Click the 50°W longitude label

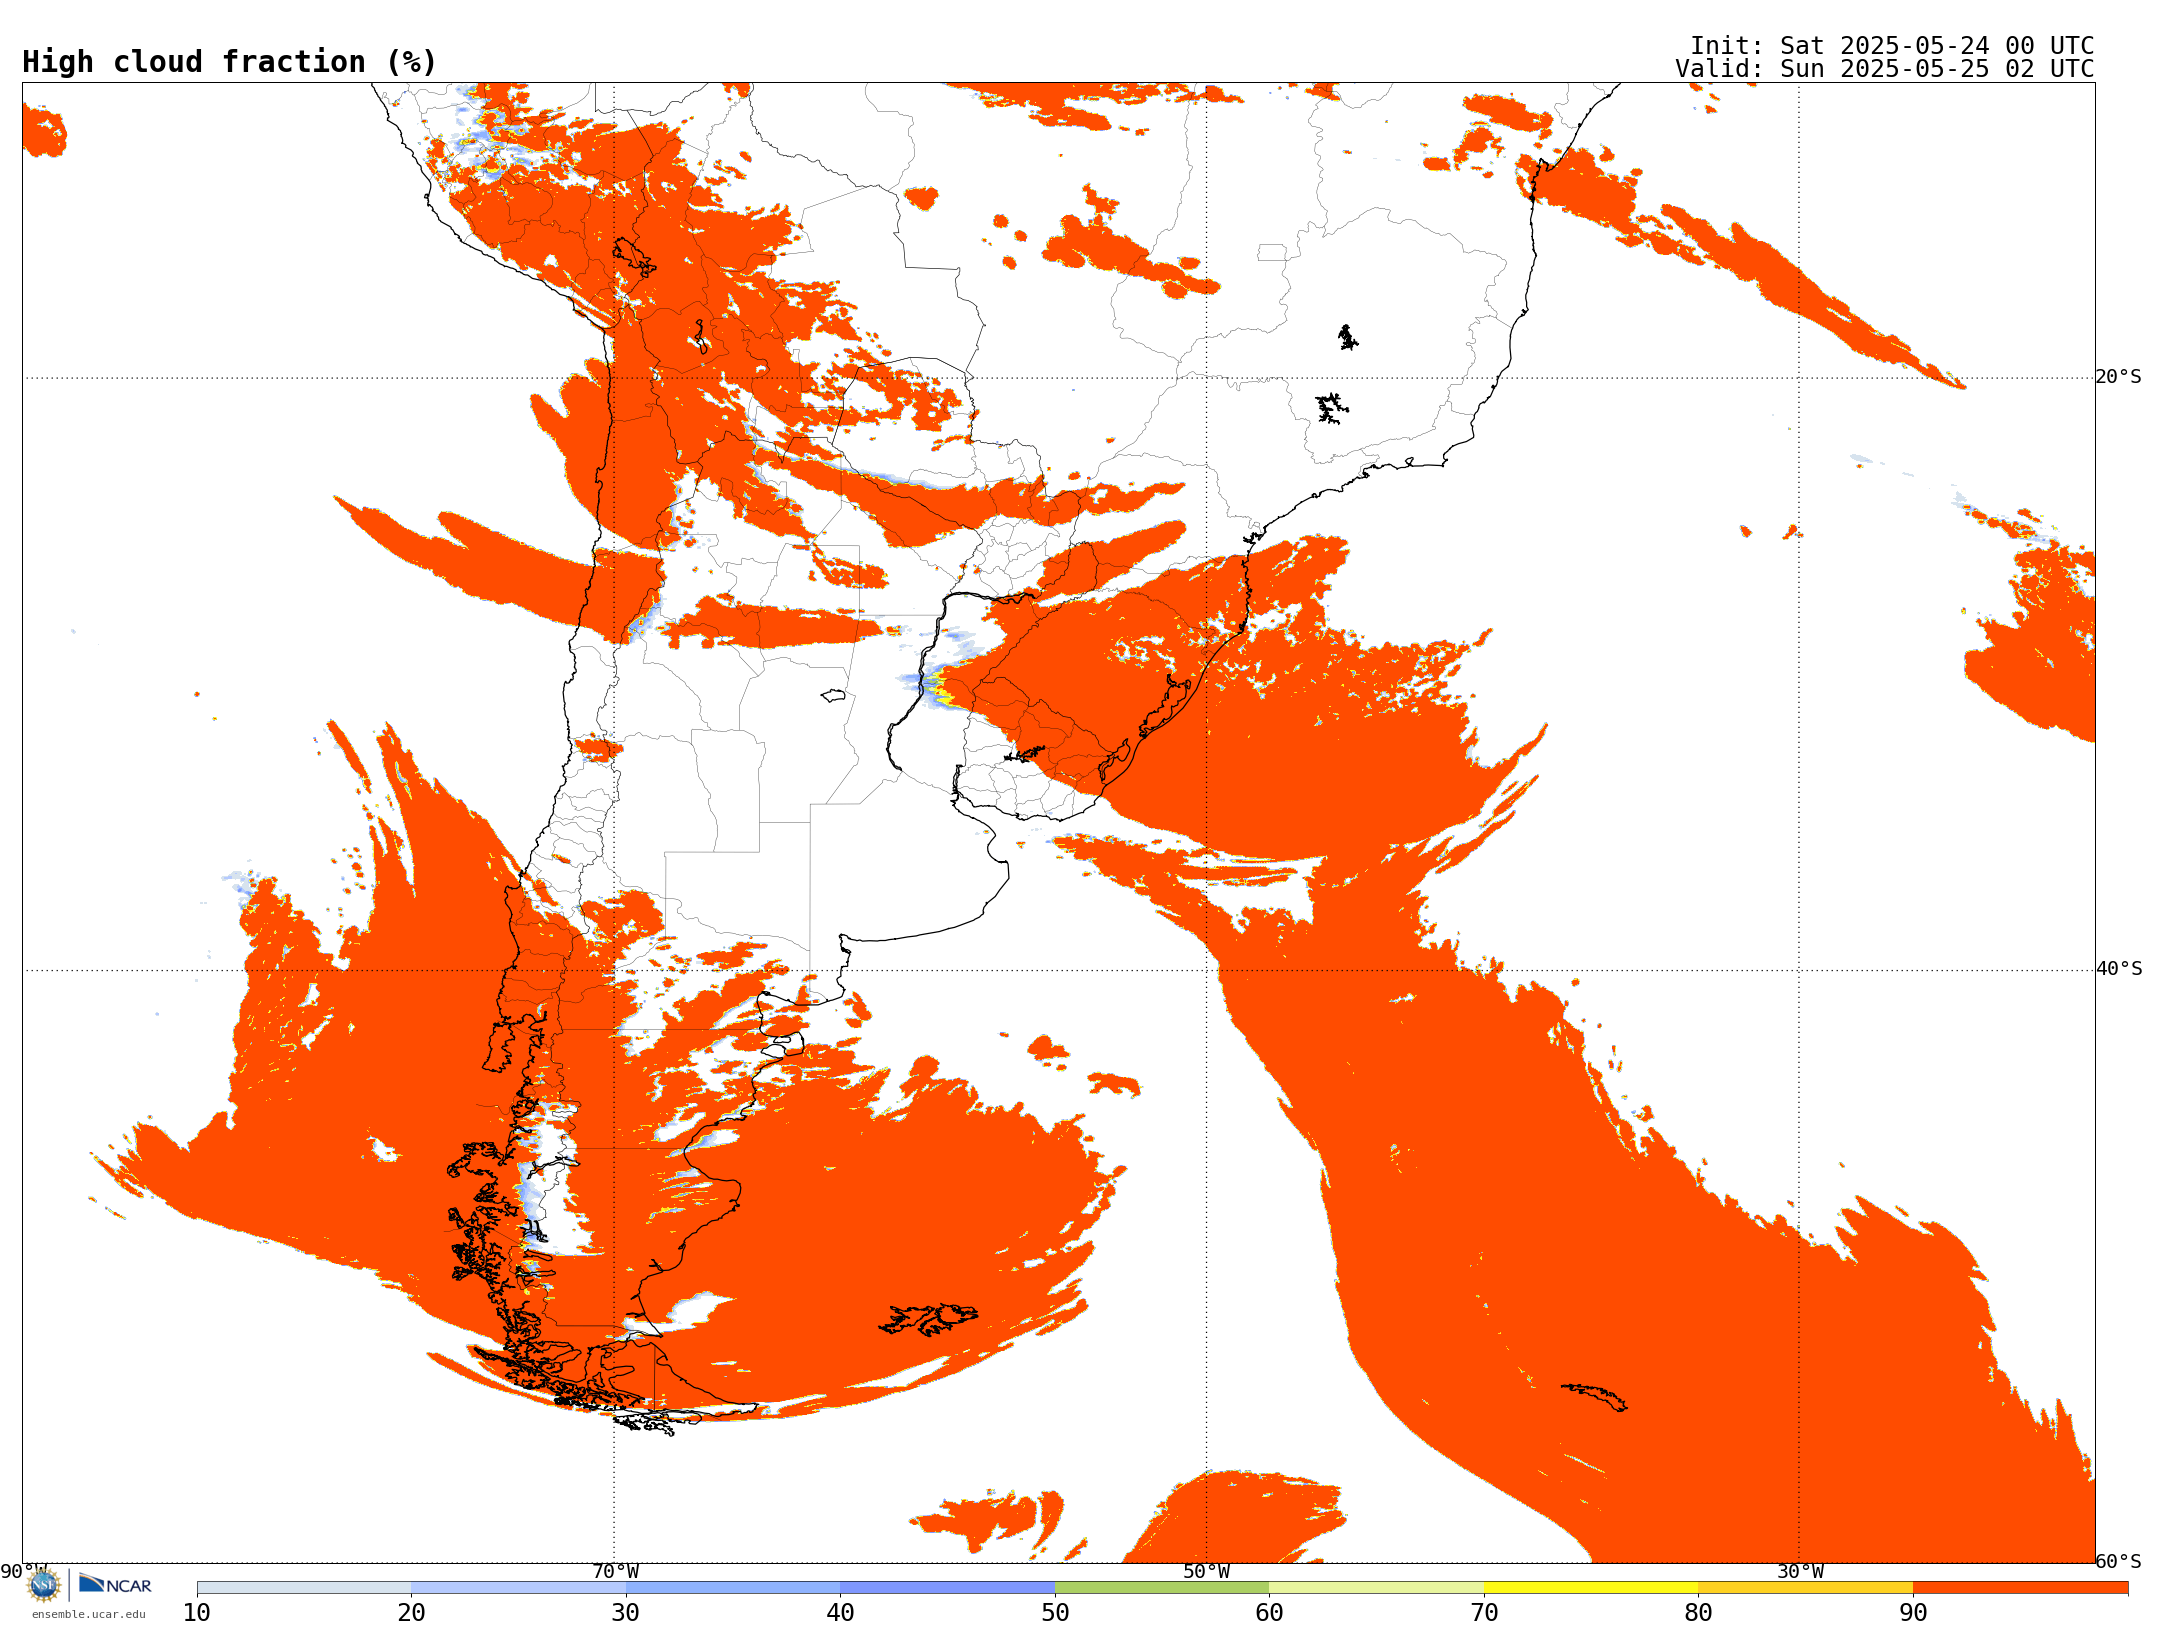1207,1572
